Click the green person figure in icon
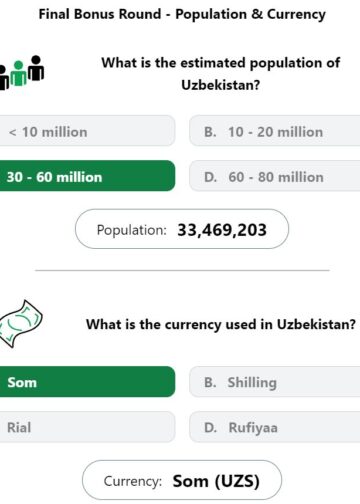Screen dimensions: 360x504 (x=18, y=74)
